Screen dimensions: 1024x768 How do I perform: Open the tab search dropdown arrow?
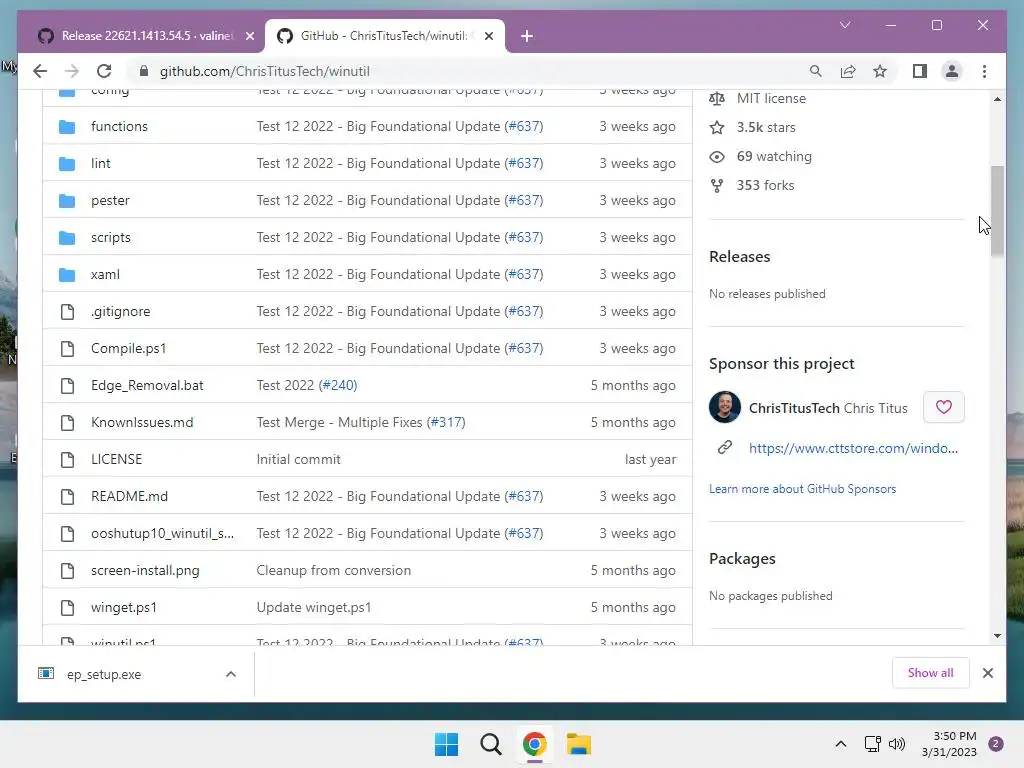pyautogui.click(x=845, y=25)
